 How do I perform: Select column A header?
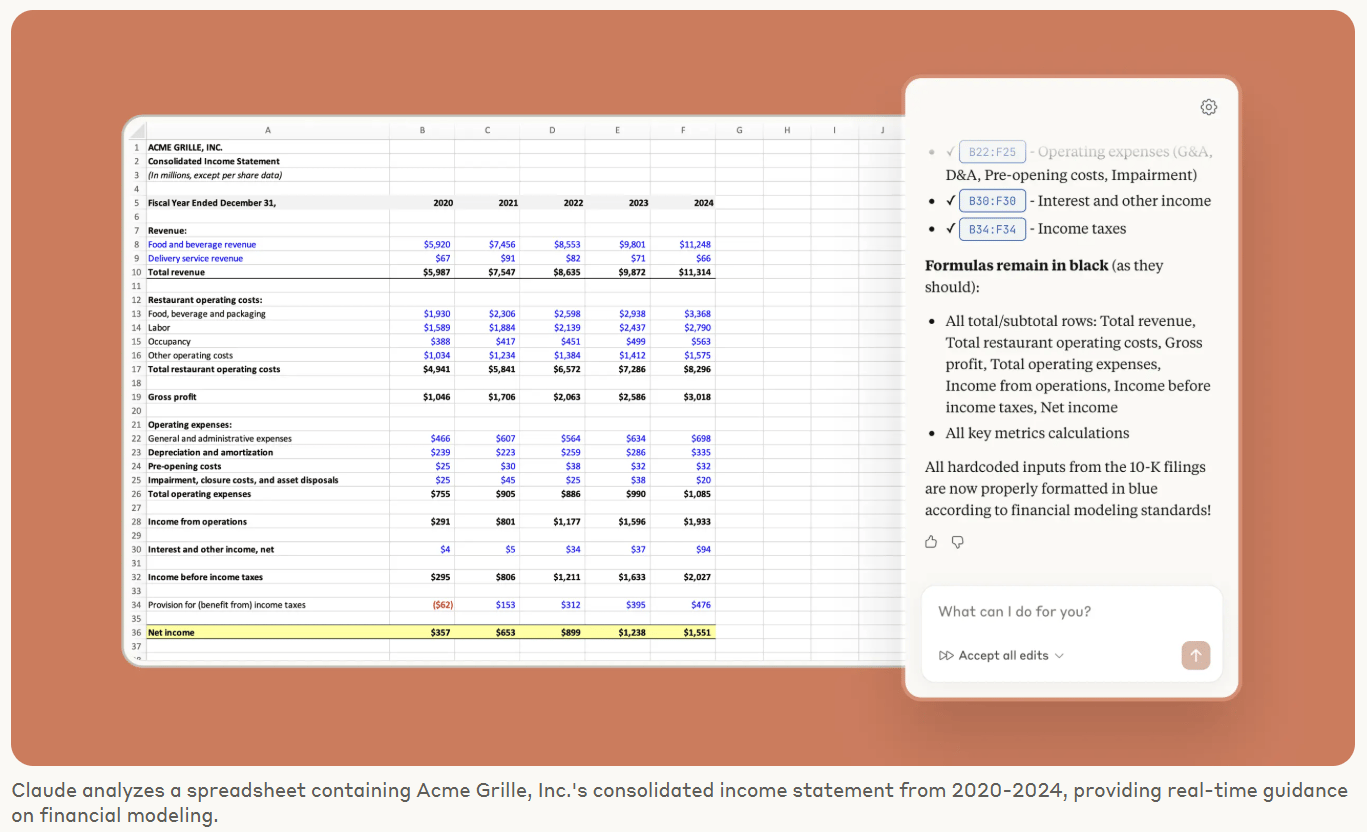pos(267,130)
